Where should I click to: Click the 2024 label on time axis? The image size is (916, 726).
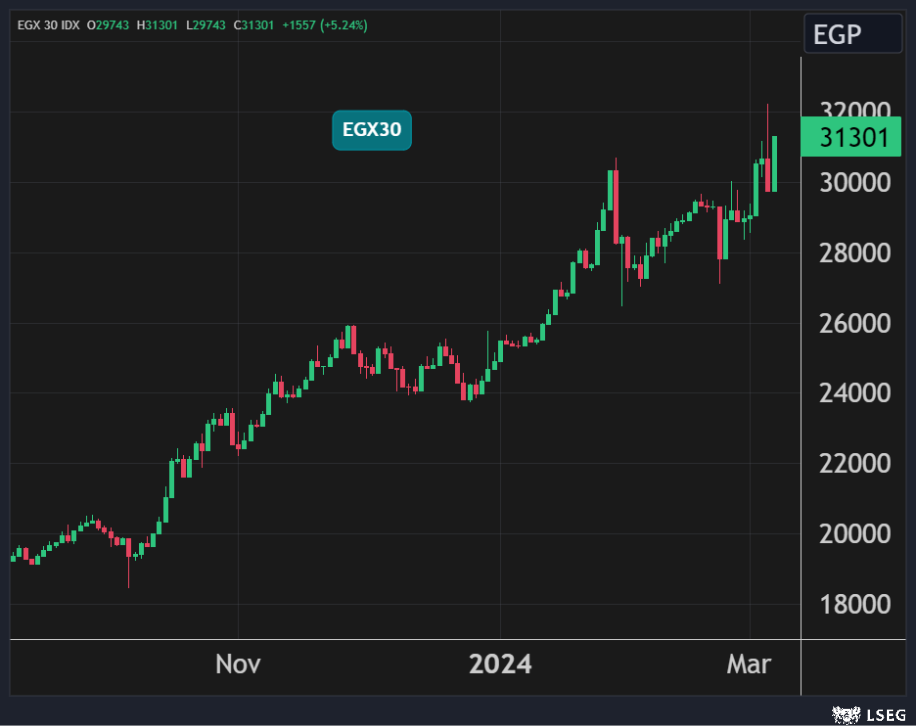click(x=502, y=664)
